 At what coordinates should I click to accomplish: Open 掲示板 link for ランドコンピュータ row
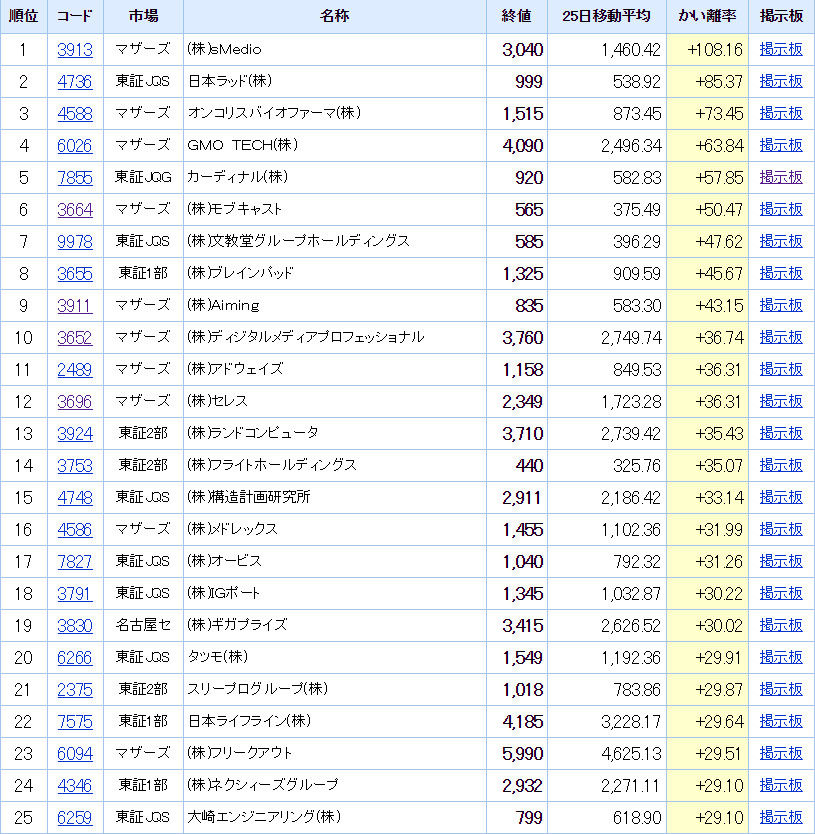[781, 433]
